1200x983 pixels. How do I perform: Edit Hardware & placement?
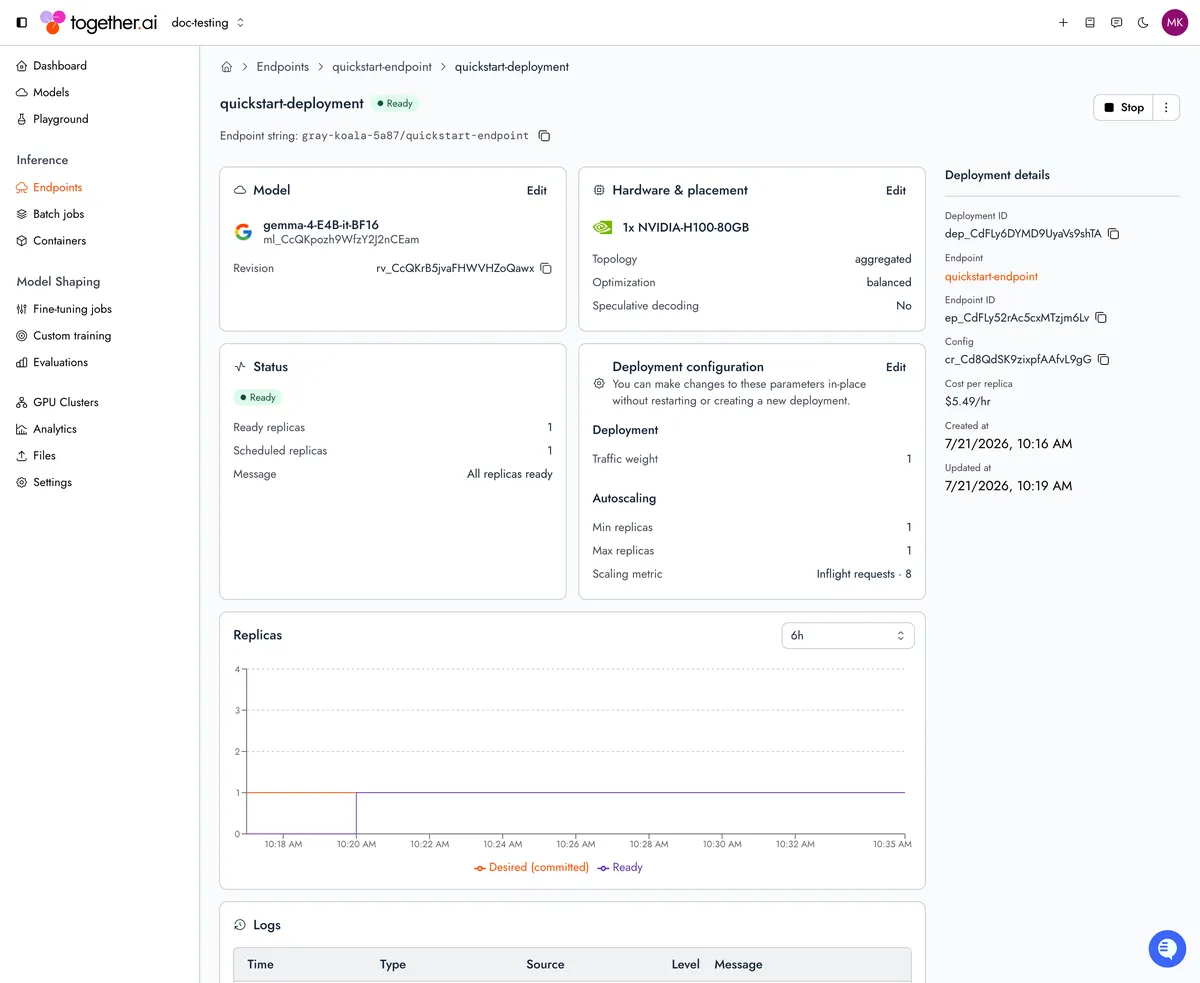click(896, 190)
